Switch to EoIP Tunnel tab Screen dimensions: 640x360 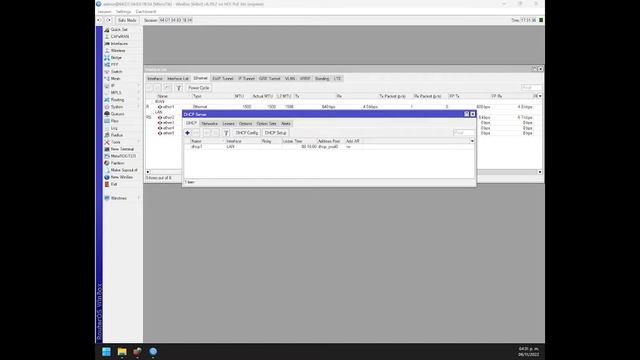[223, 78]
